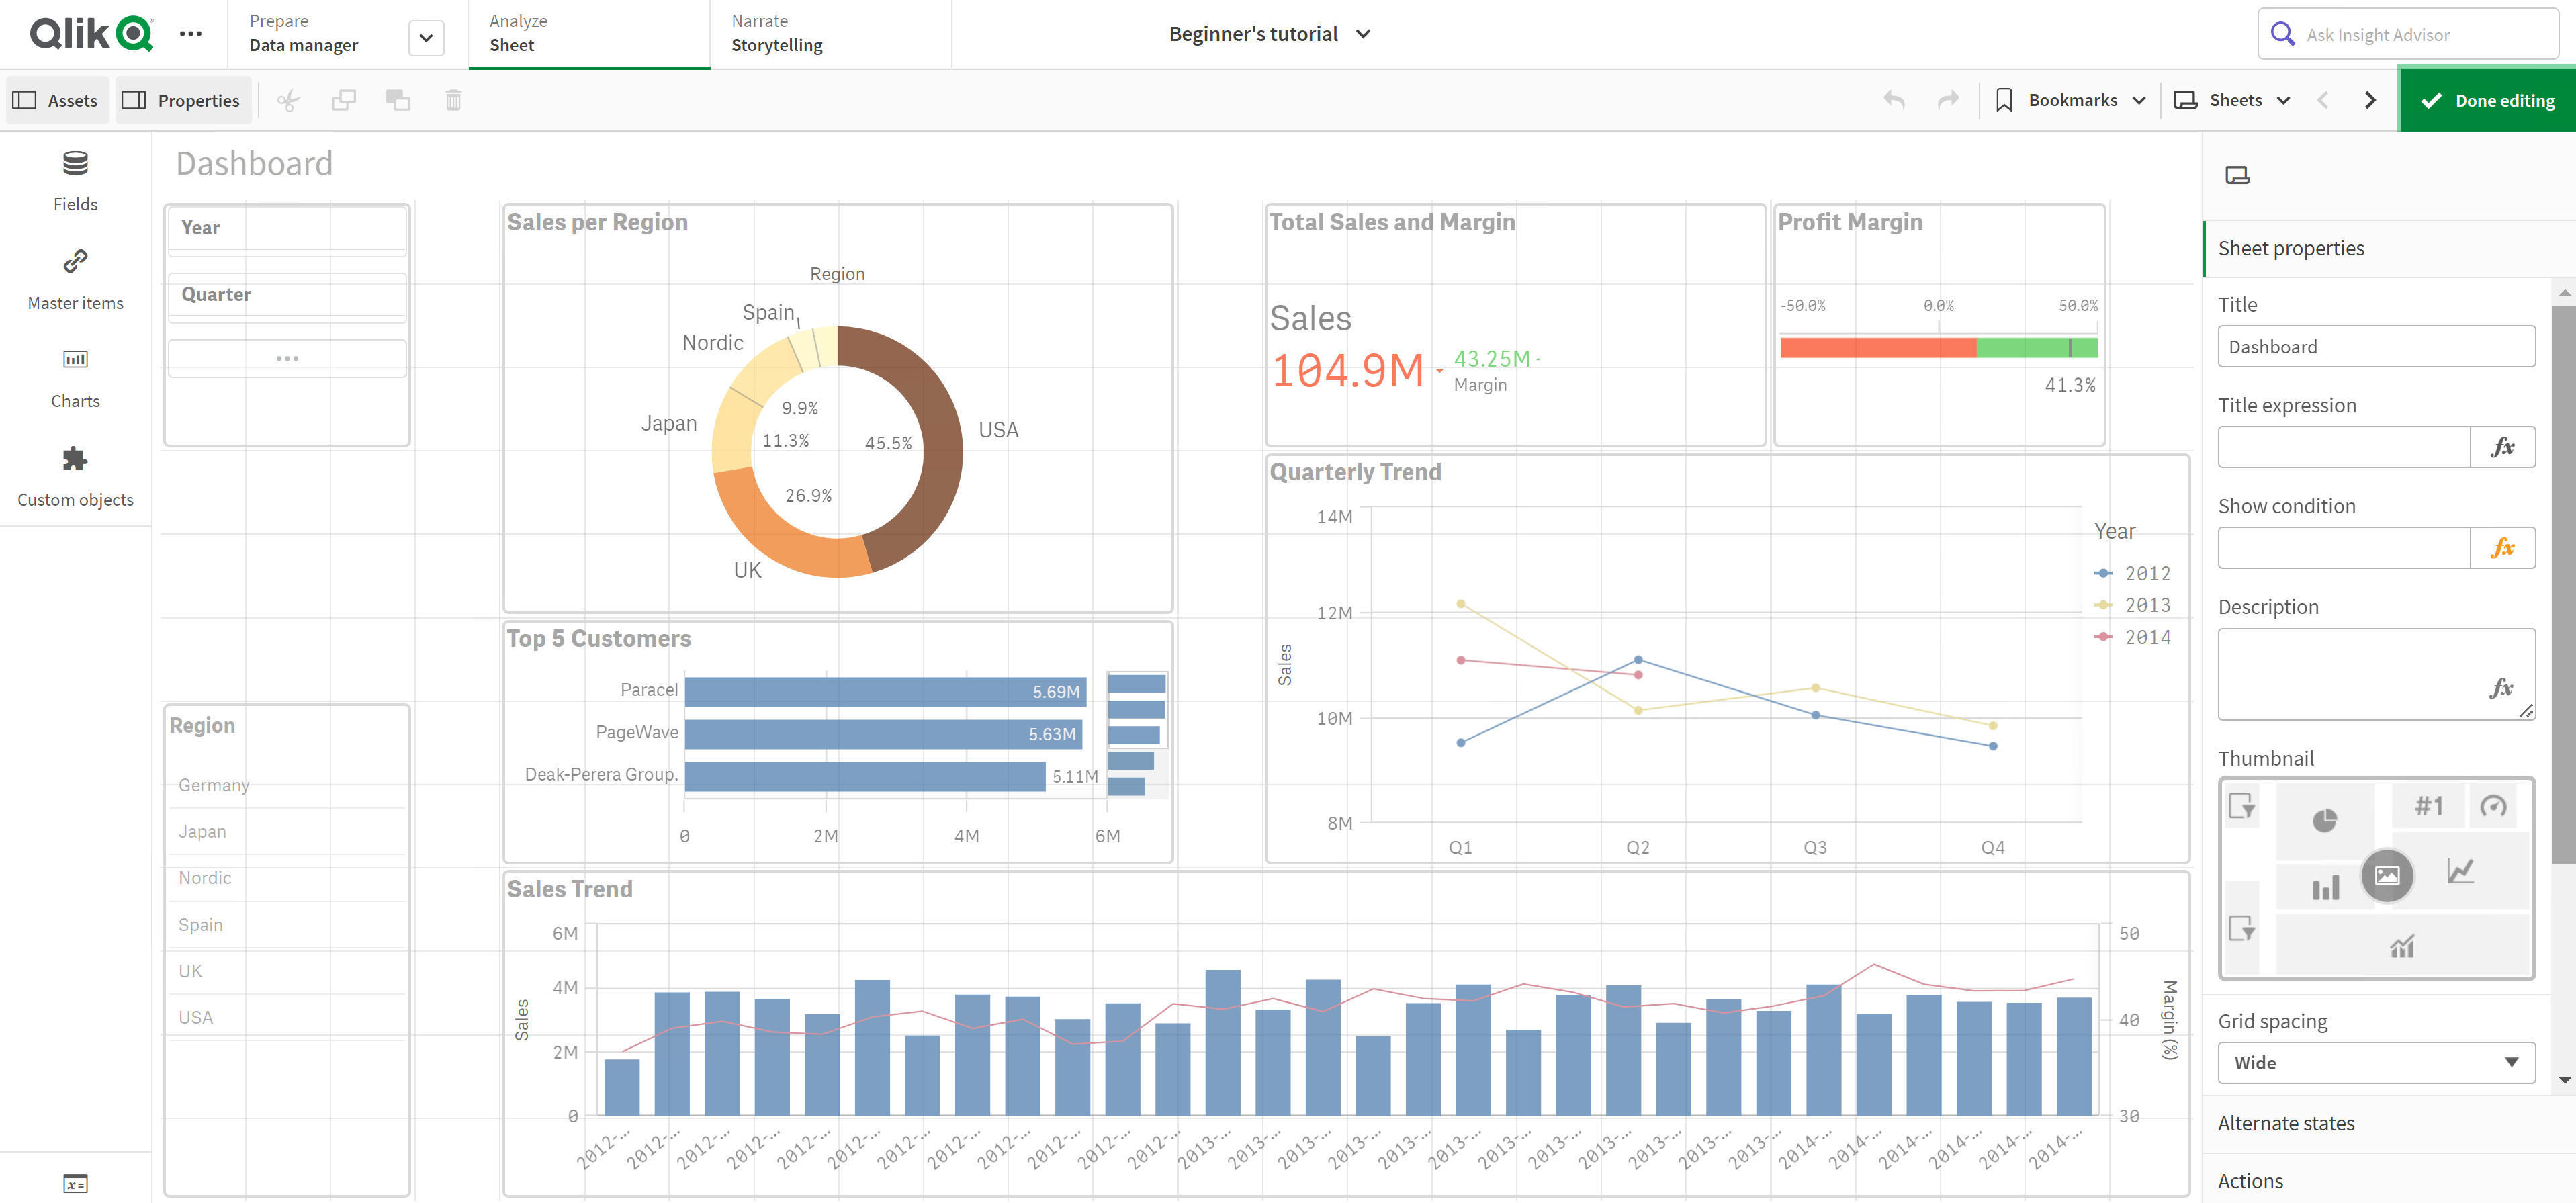This screenshot has height=1203, width=2576.
Task: Switch to Prepare Data manager tab
Action: tap(324, 31)
